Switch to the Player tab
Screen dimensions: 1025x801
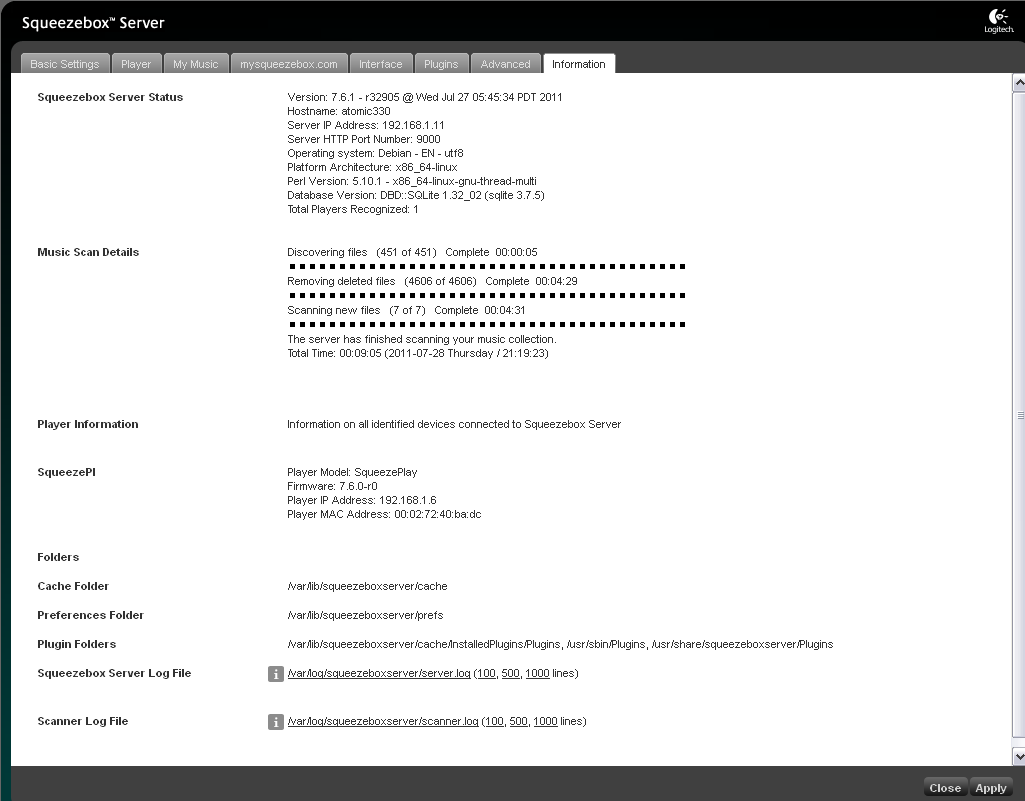tap(136, 64)
